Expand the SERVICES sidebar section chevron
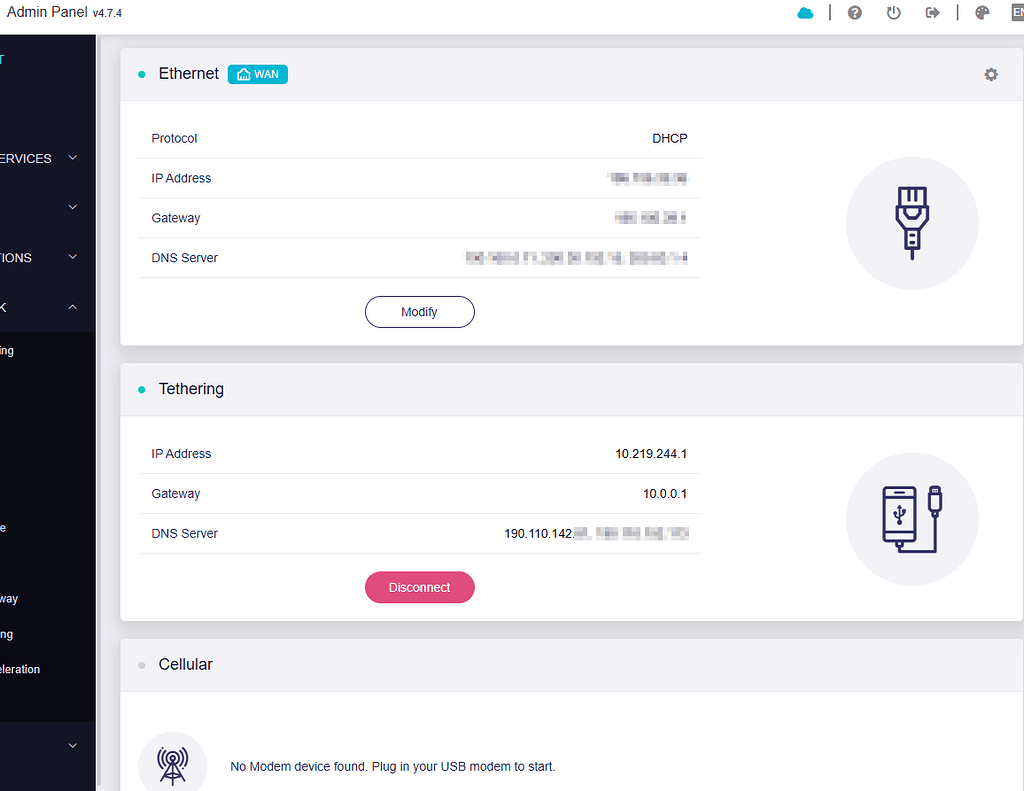This screenshot has width=1024, height=791. coord(72,158)
